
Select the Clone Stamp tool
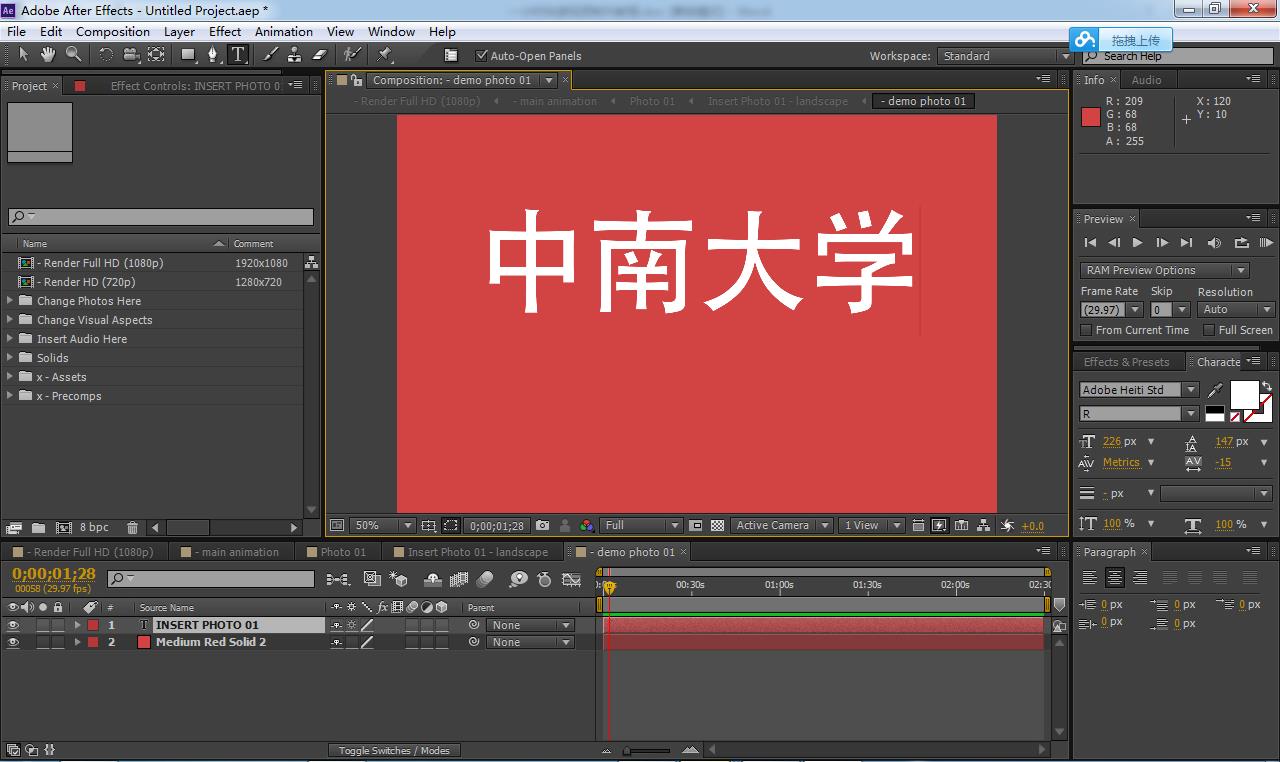coord(297,55)
